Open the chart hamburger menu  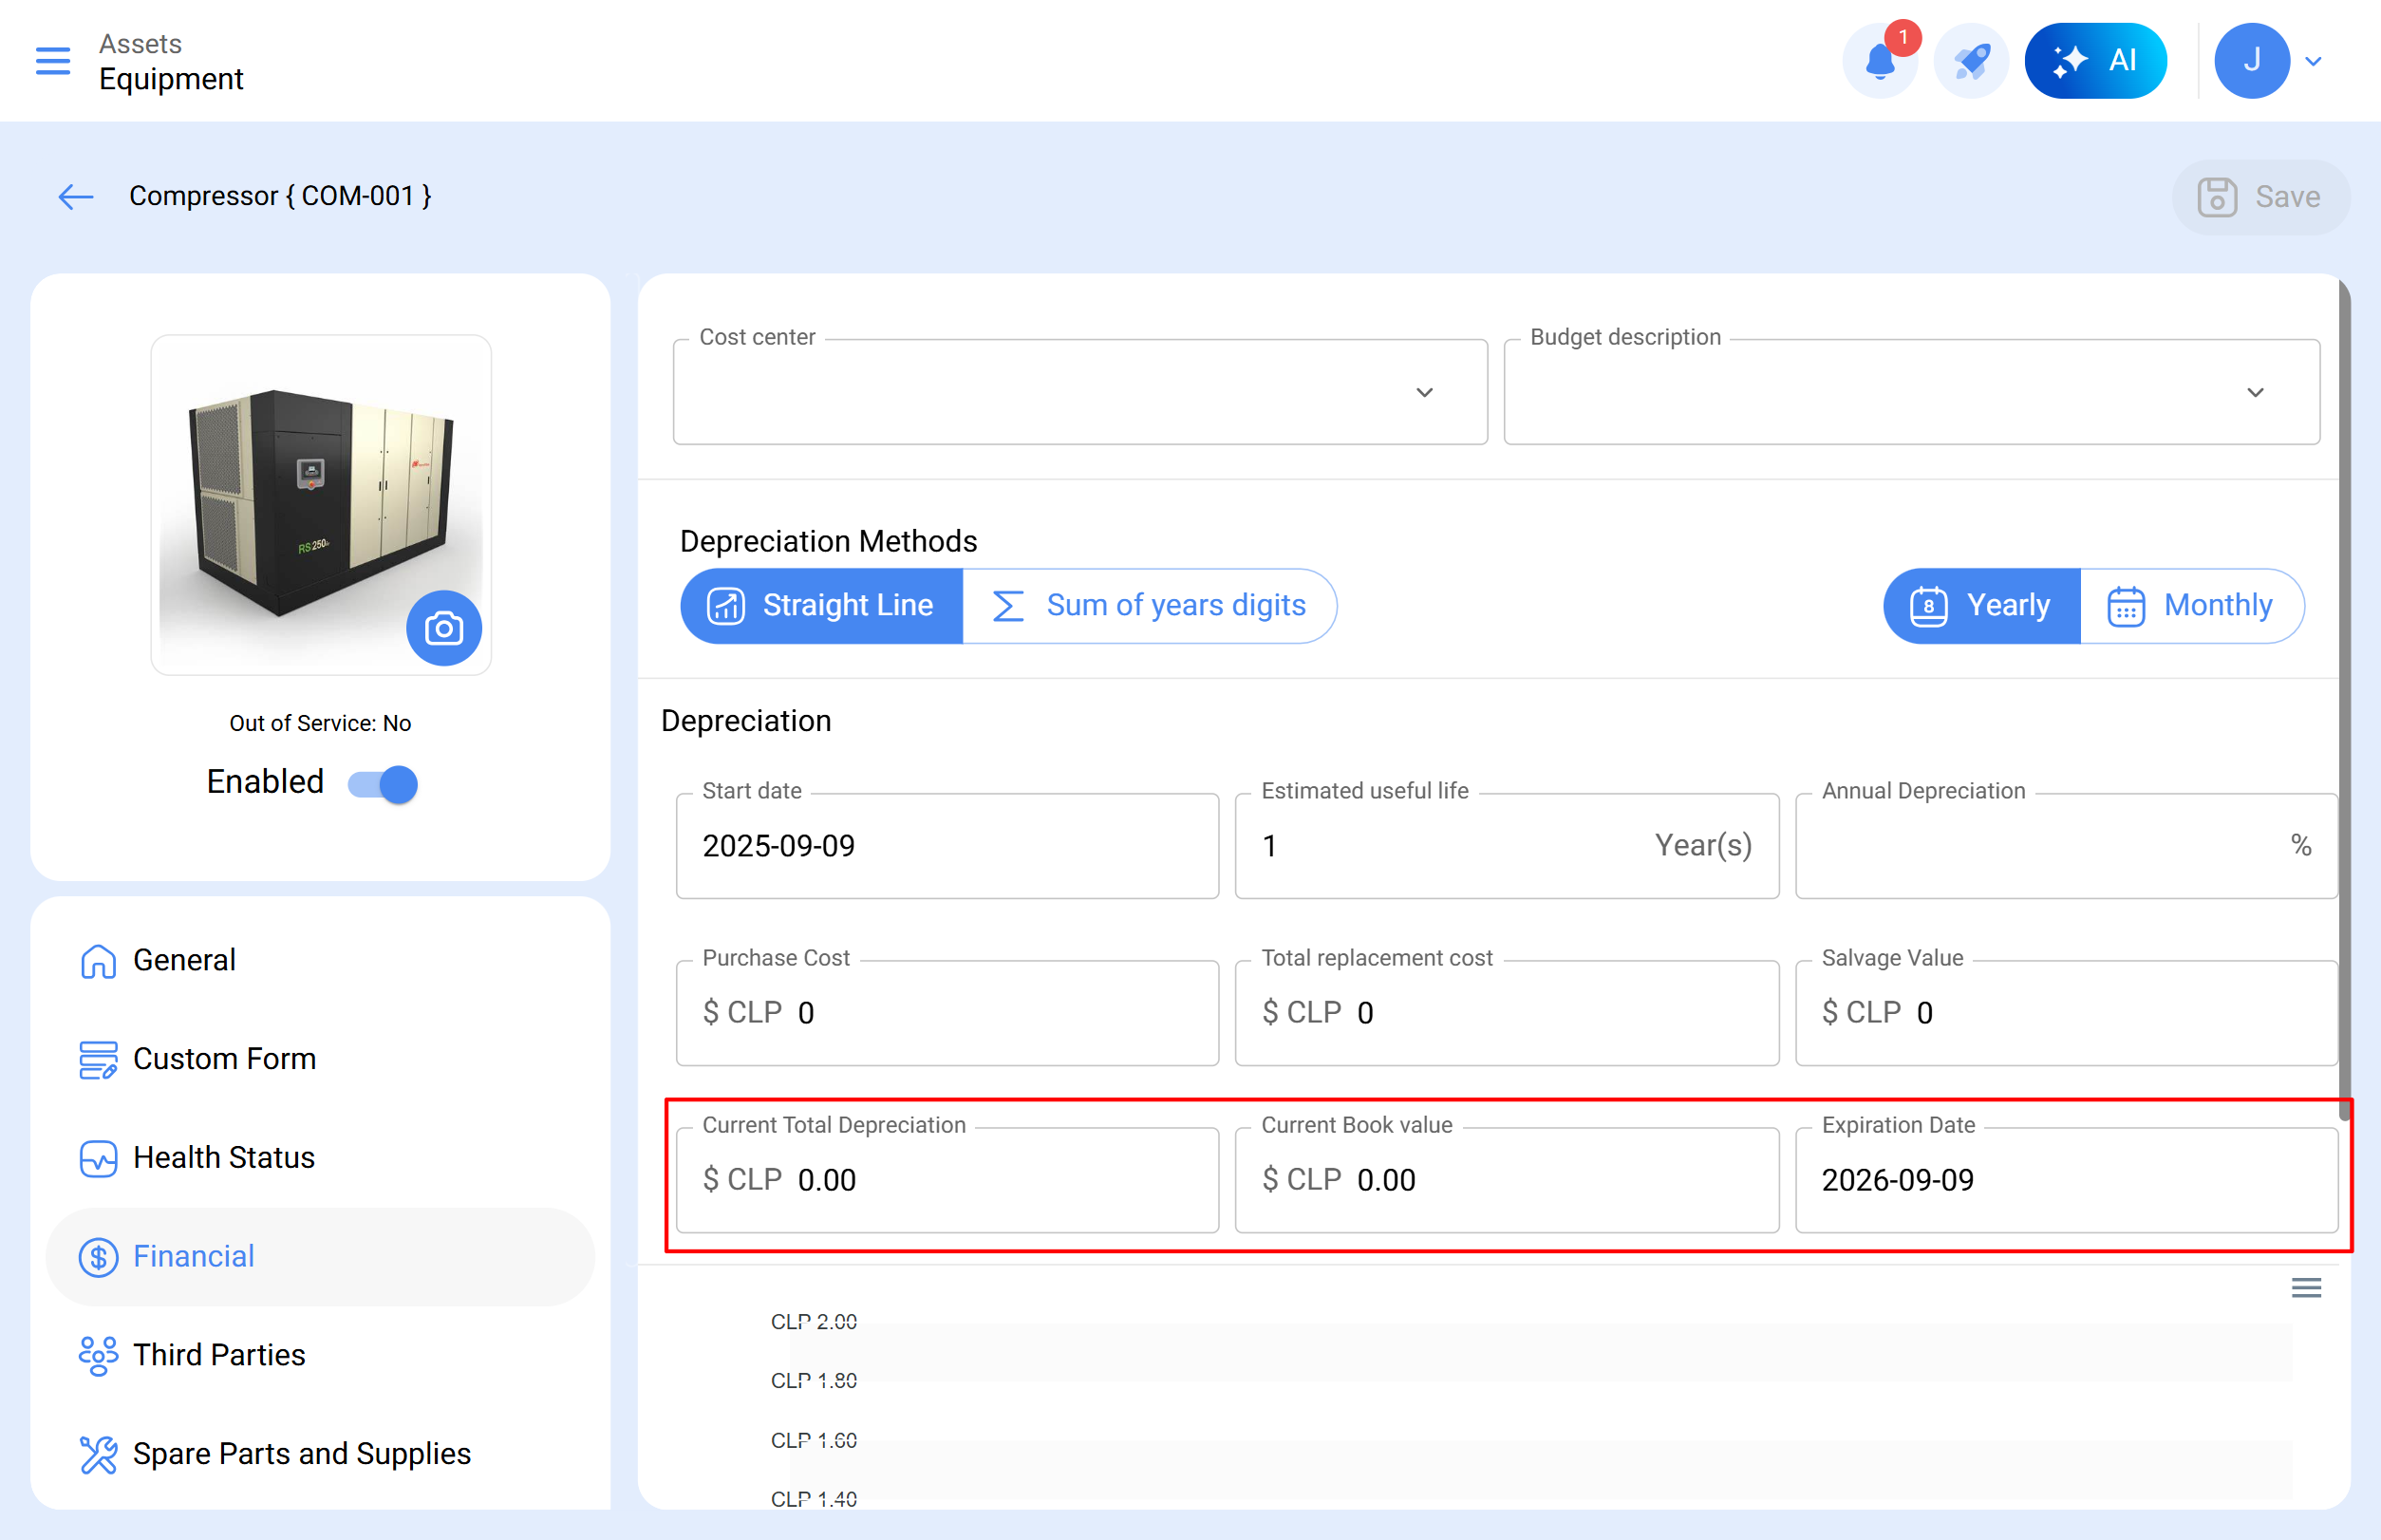(x=2306, y=1288)
